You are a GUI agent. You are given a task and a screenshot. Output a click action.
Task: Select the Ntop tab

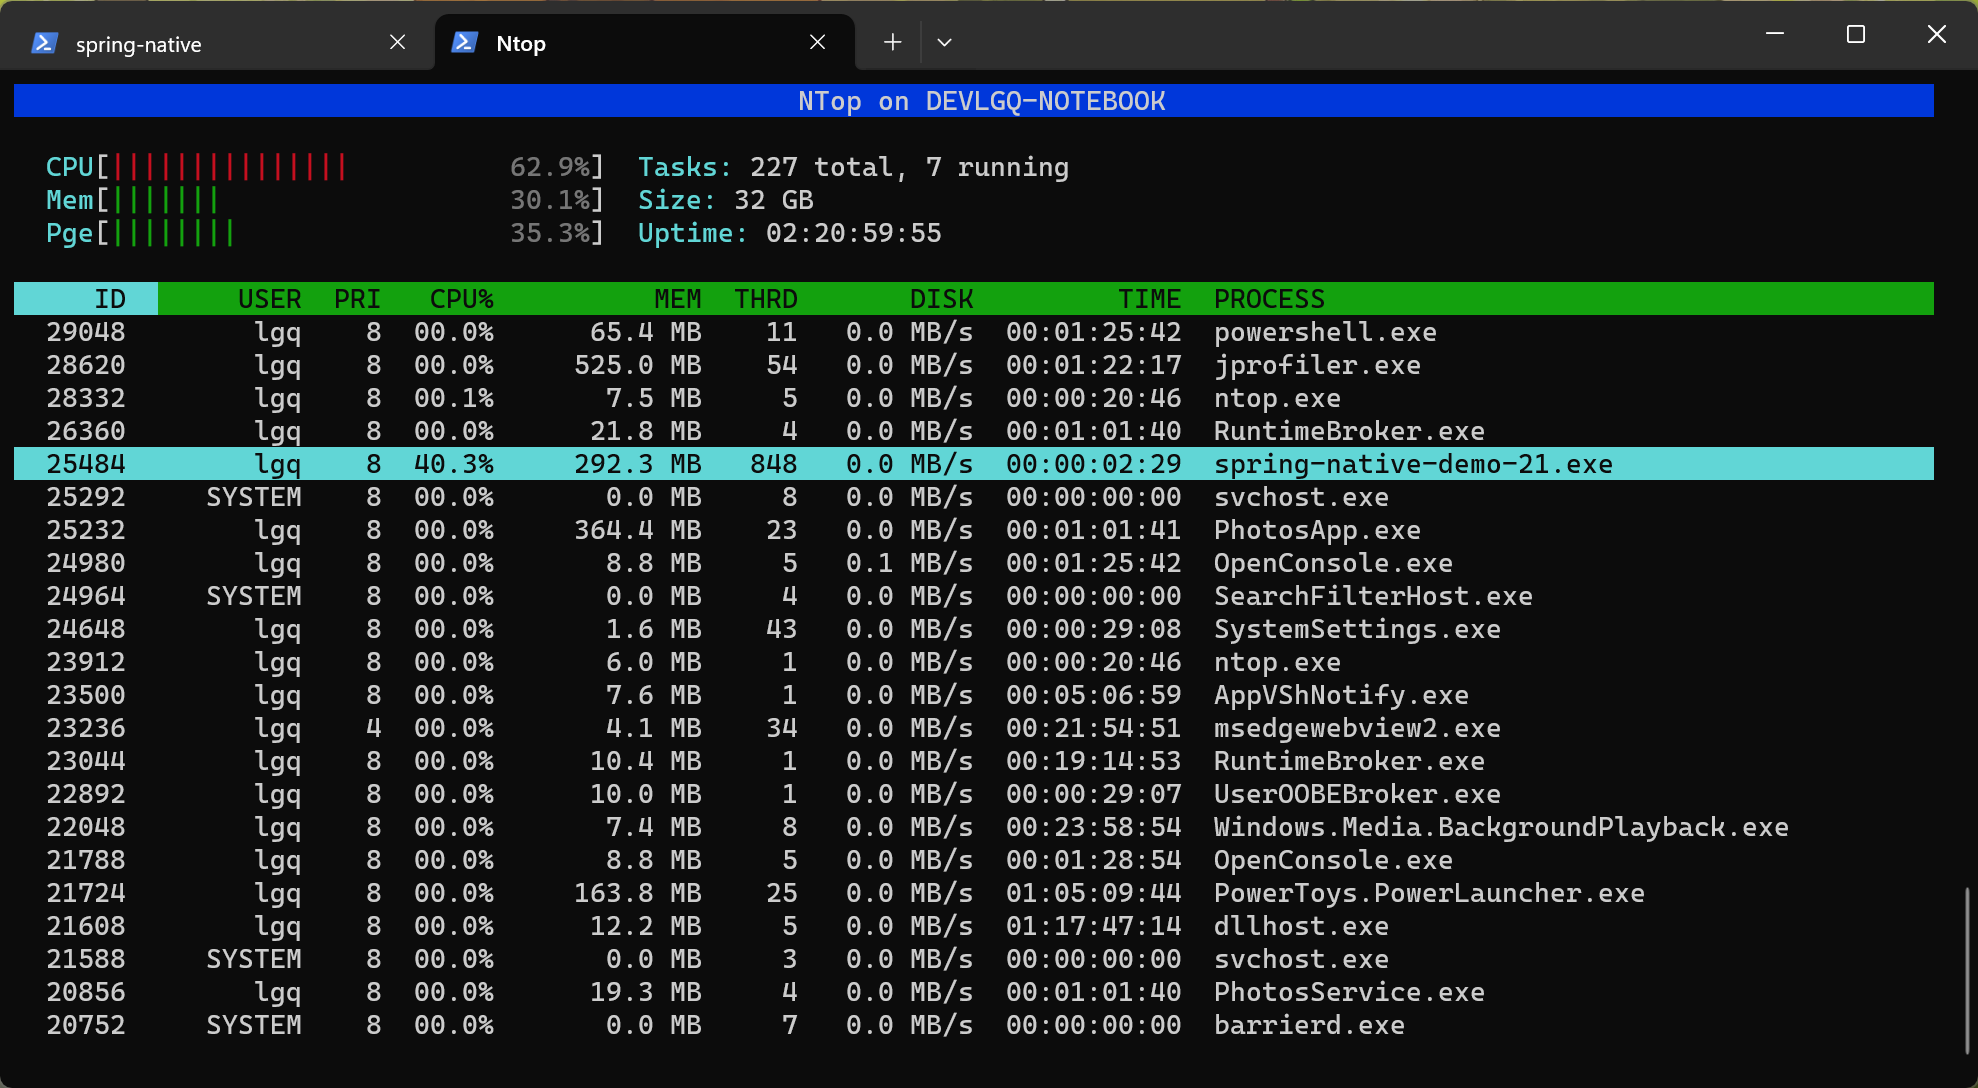(645, 42)
